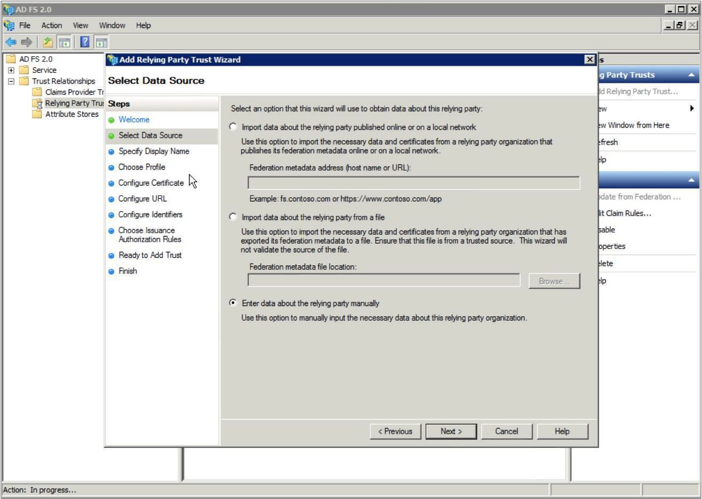Click the Finish step

(x=128, y=271)
